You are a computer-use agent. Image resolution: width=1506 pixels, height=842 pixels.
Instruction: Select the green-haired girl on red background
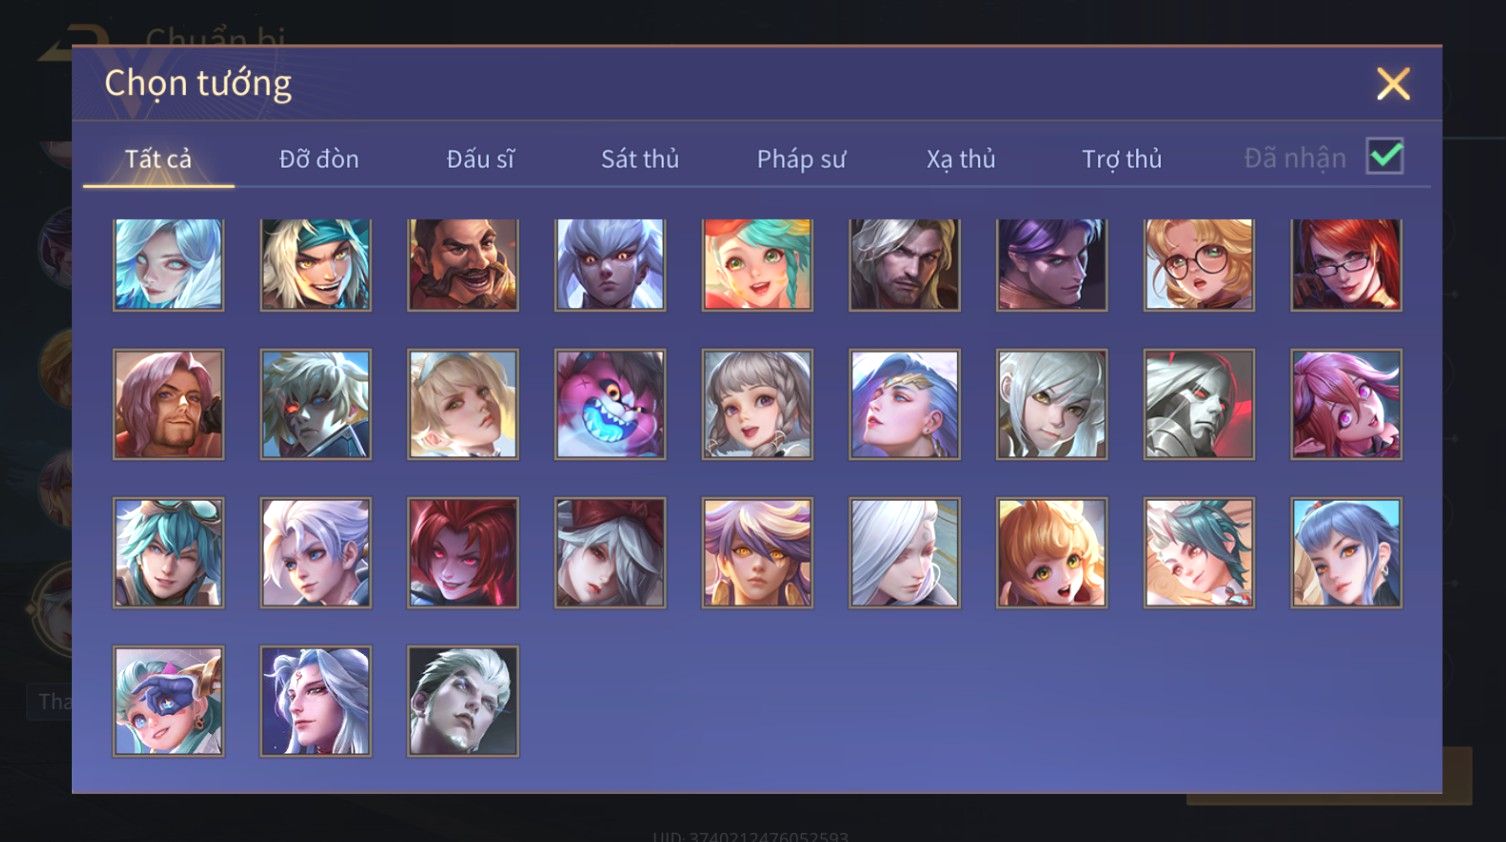[757, 264]
